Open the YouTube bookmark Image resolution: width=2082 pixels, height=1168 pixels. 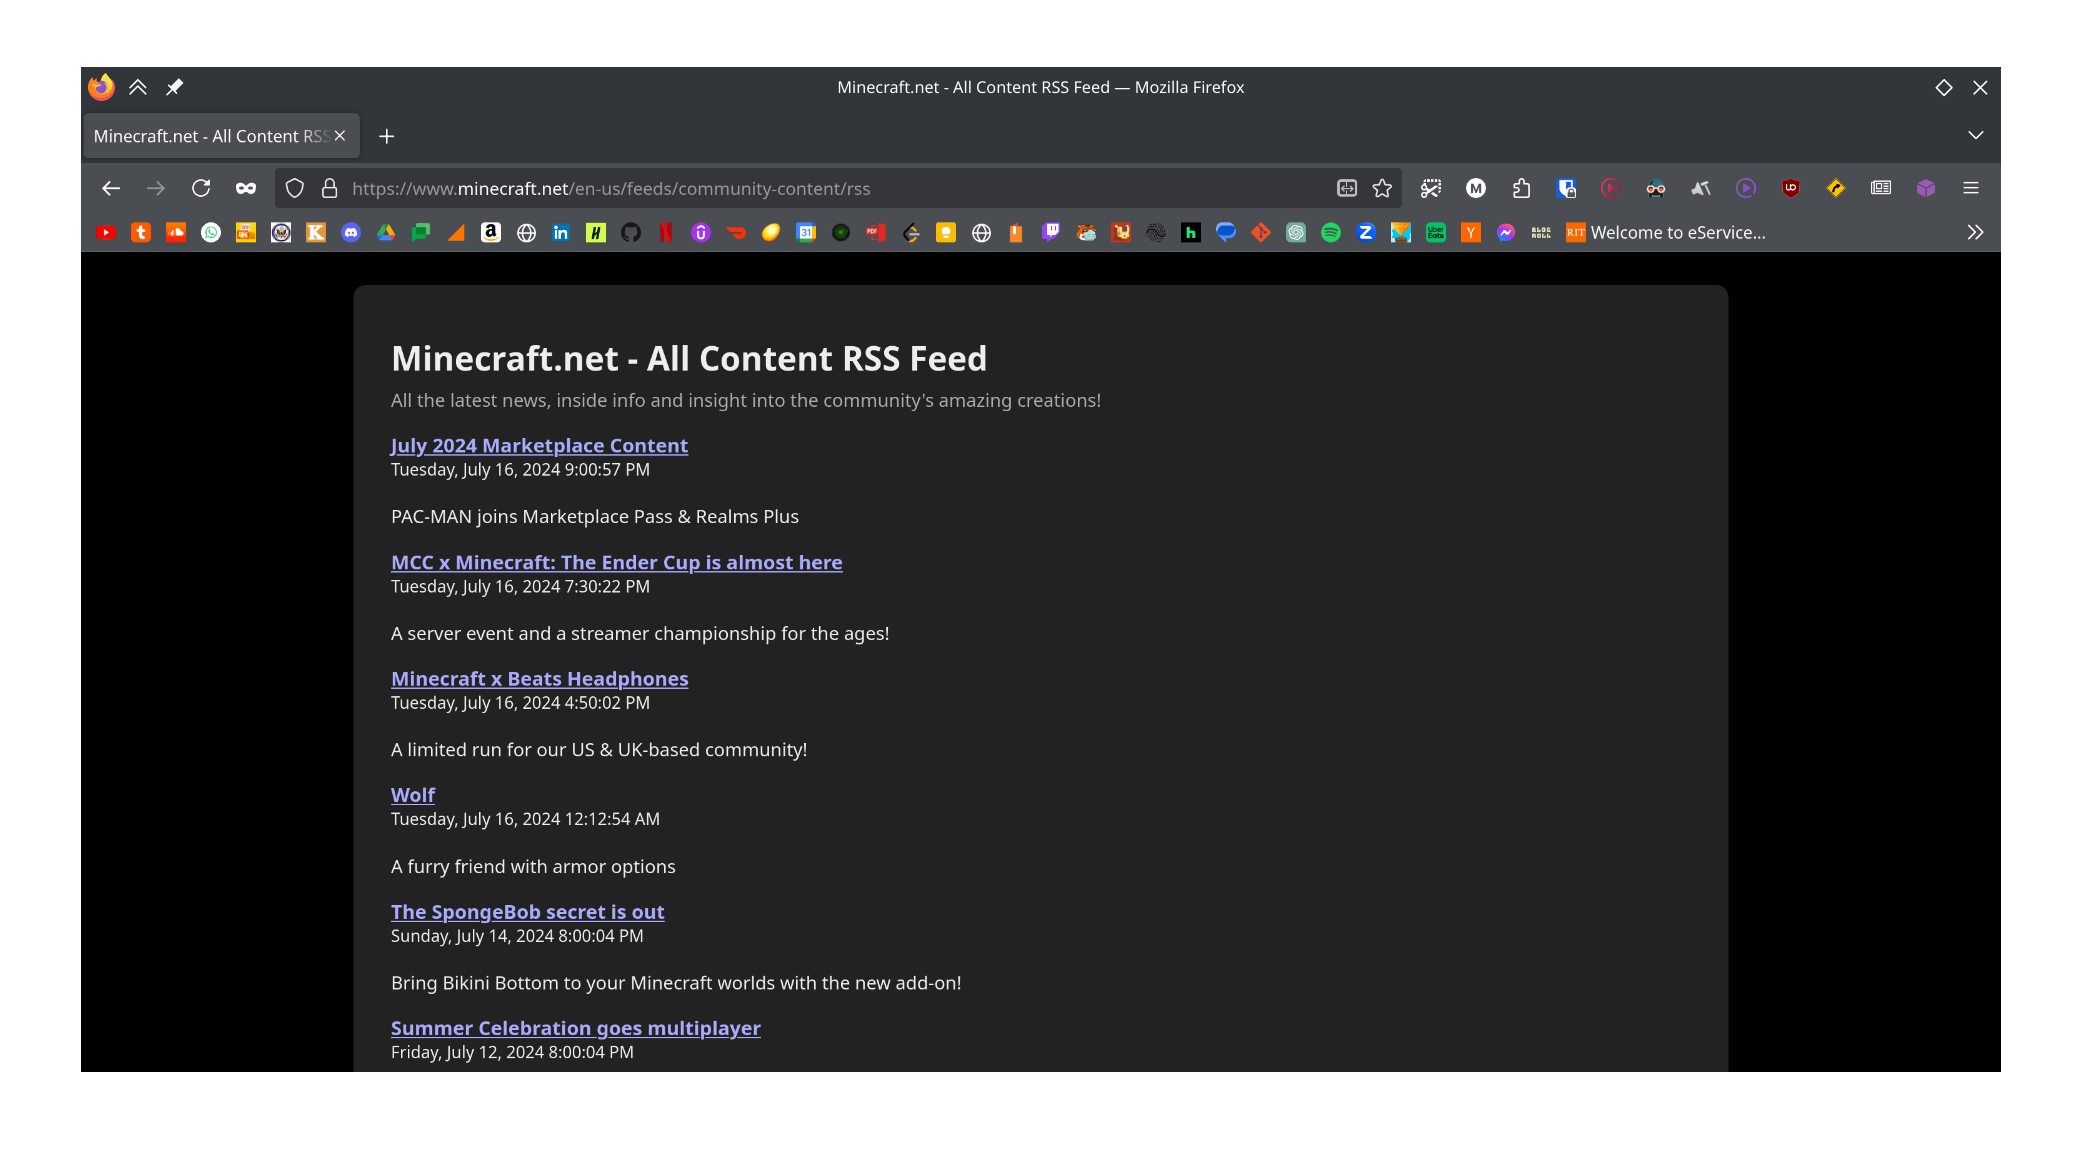pos(106,233)
